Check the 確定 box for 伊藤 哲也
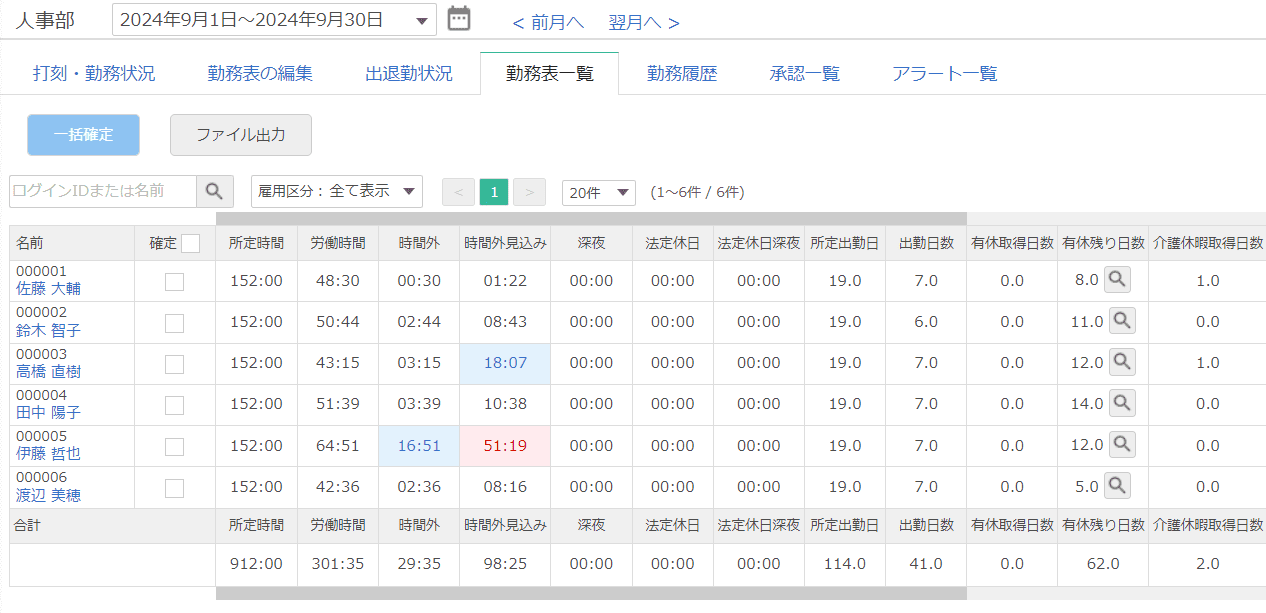 tap(175, 446)
